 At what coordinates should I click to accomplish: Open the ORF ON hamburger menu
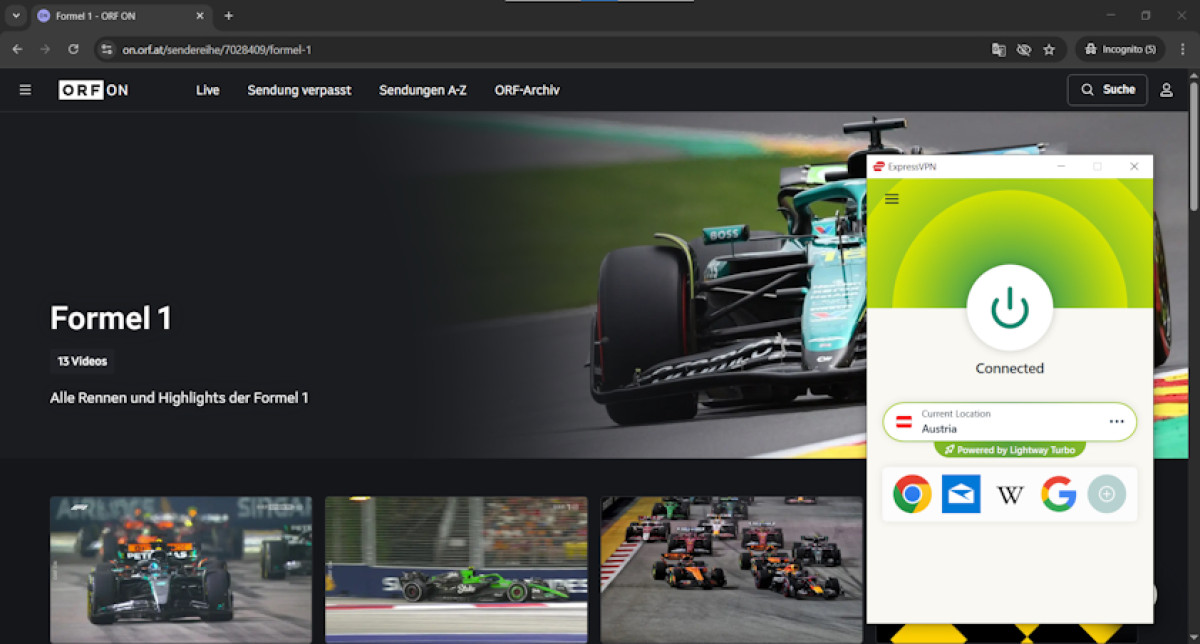(x=25, y=90)
